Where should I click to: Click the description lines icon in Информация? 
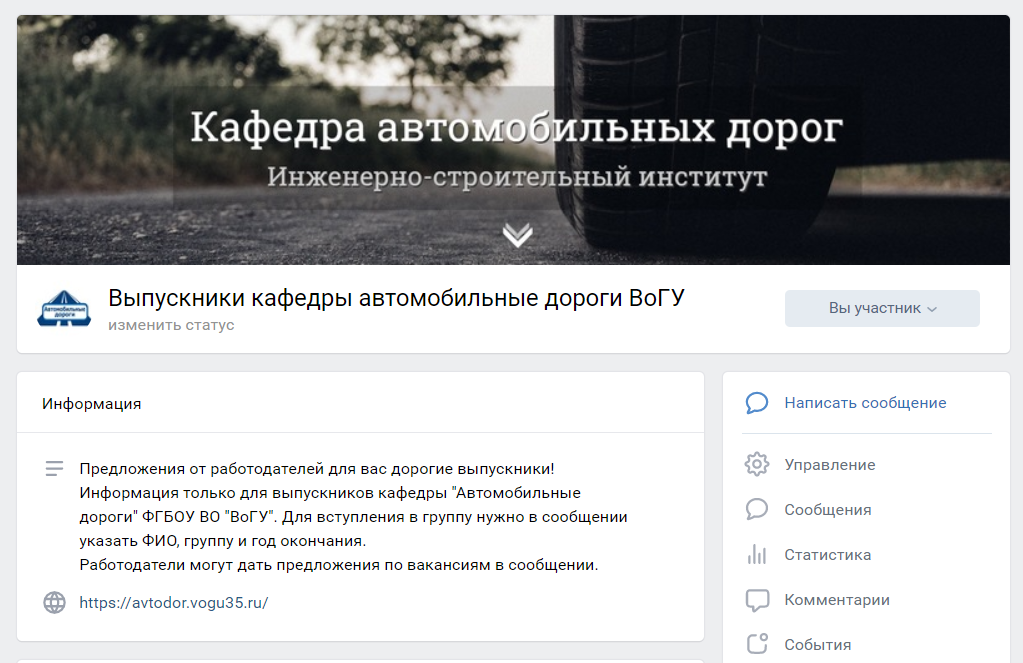(x=54, y=469)
